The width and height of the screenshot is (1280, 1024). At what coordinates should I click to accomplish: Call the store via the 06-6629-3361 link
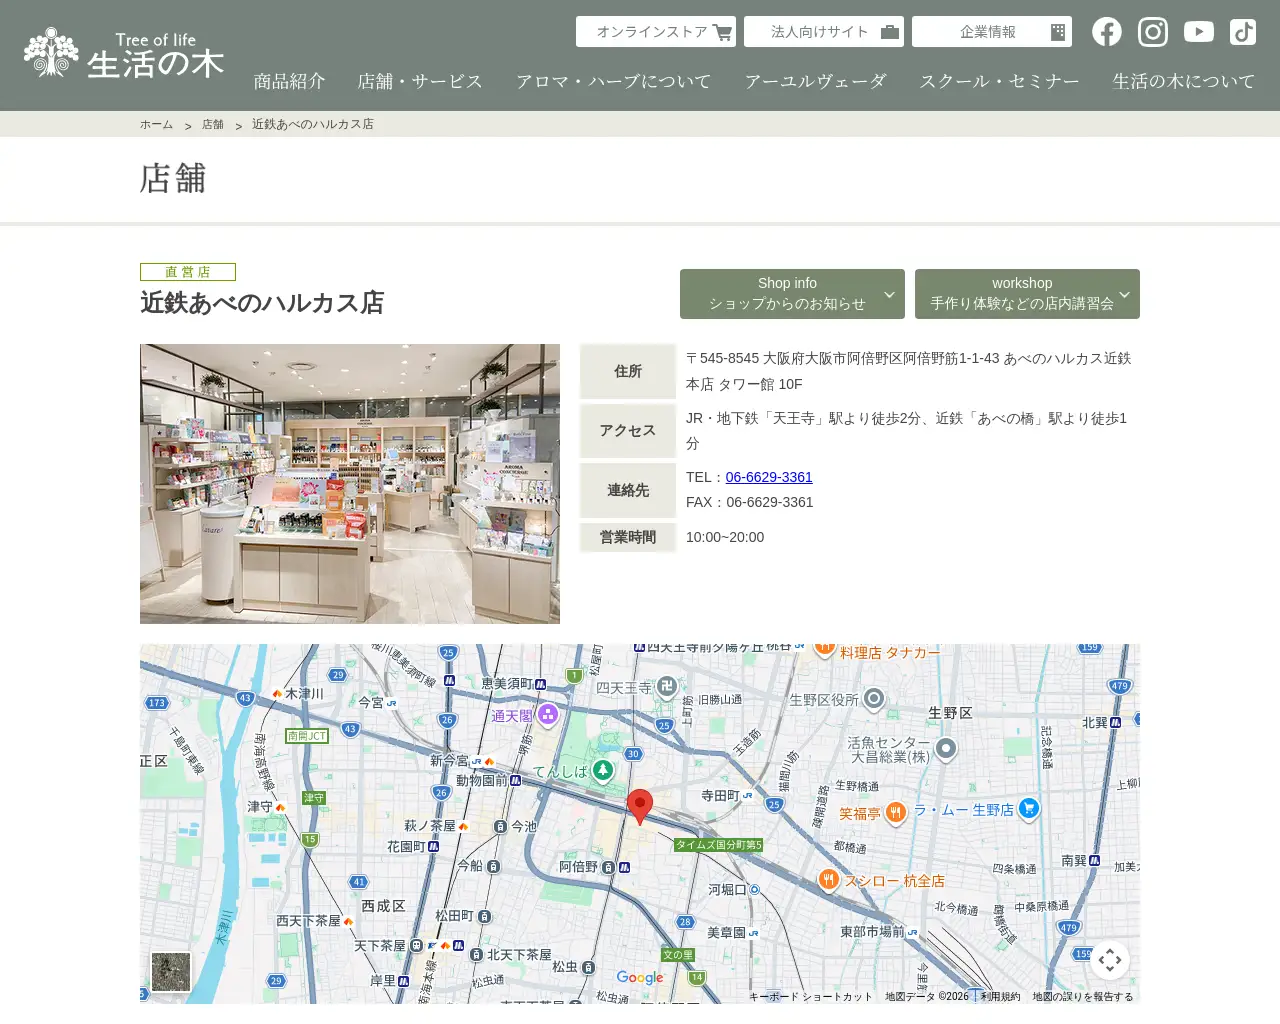pos(769,477)
